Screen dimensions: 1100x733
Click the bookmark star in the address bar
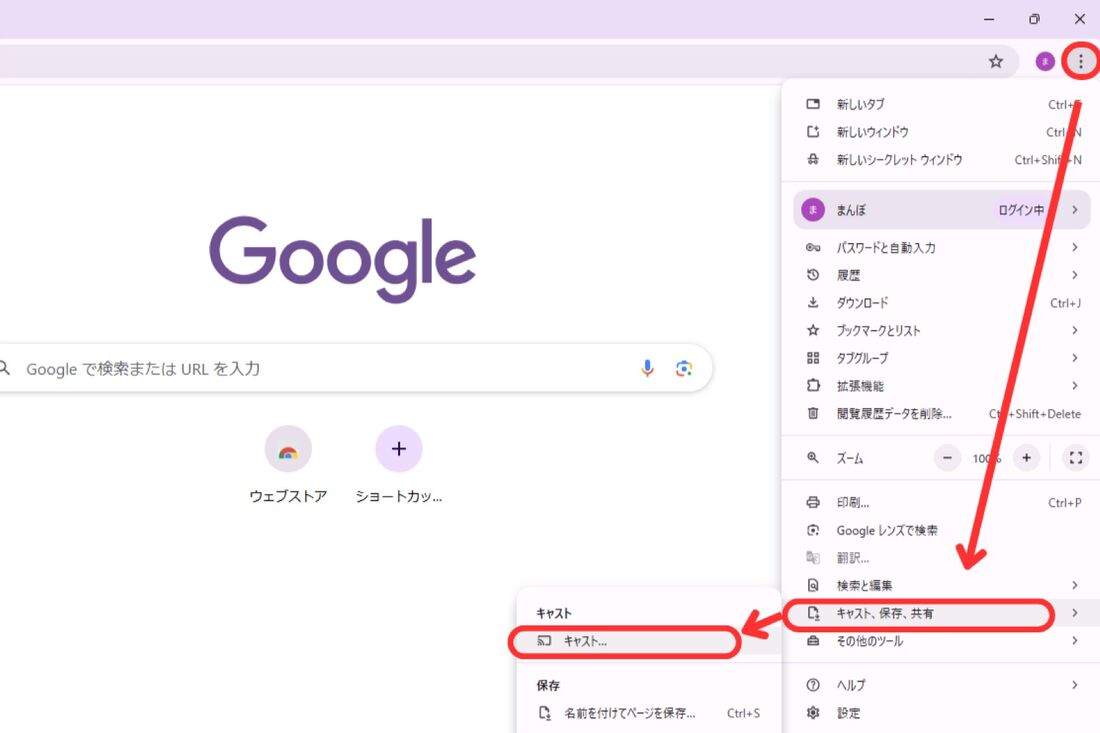(996, 61)
